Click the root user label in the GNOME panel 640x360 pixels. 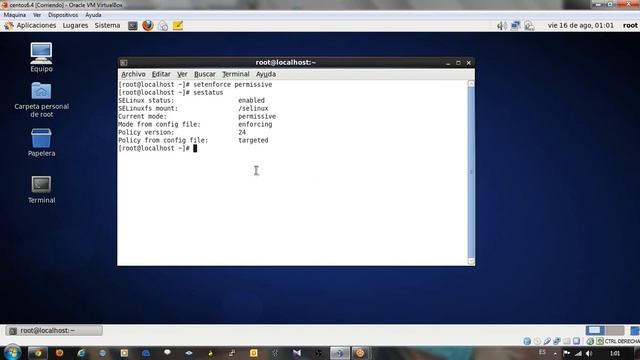pos(630,25)
